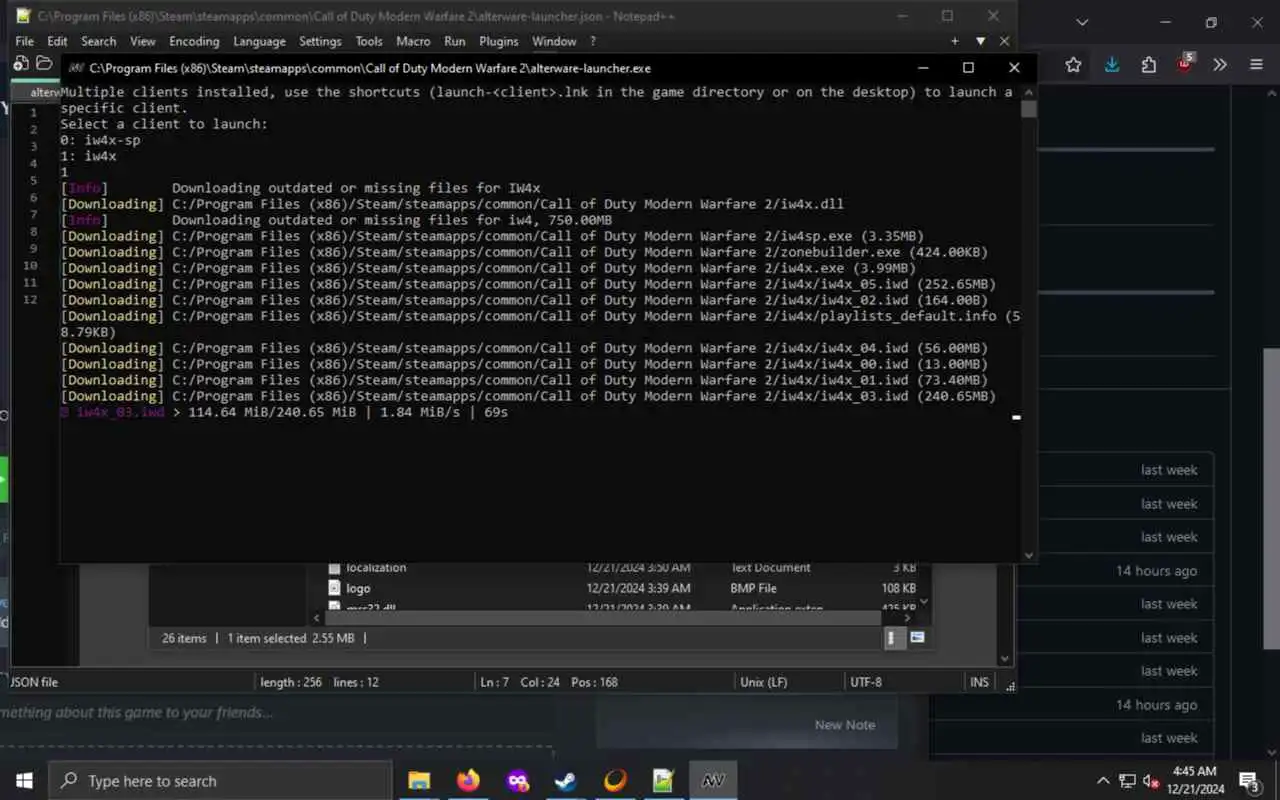The image size is (1280, 800).
Task: Open UTF-8 encoding selector in status bar
Action: pyautogui.click(x=865, y=682)
